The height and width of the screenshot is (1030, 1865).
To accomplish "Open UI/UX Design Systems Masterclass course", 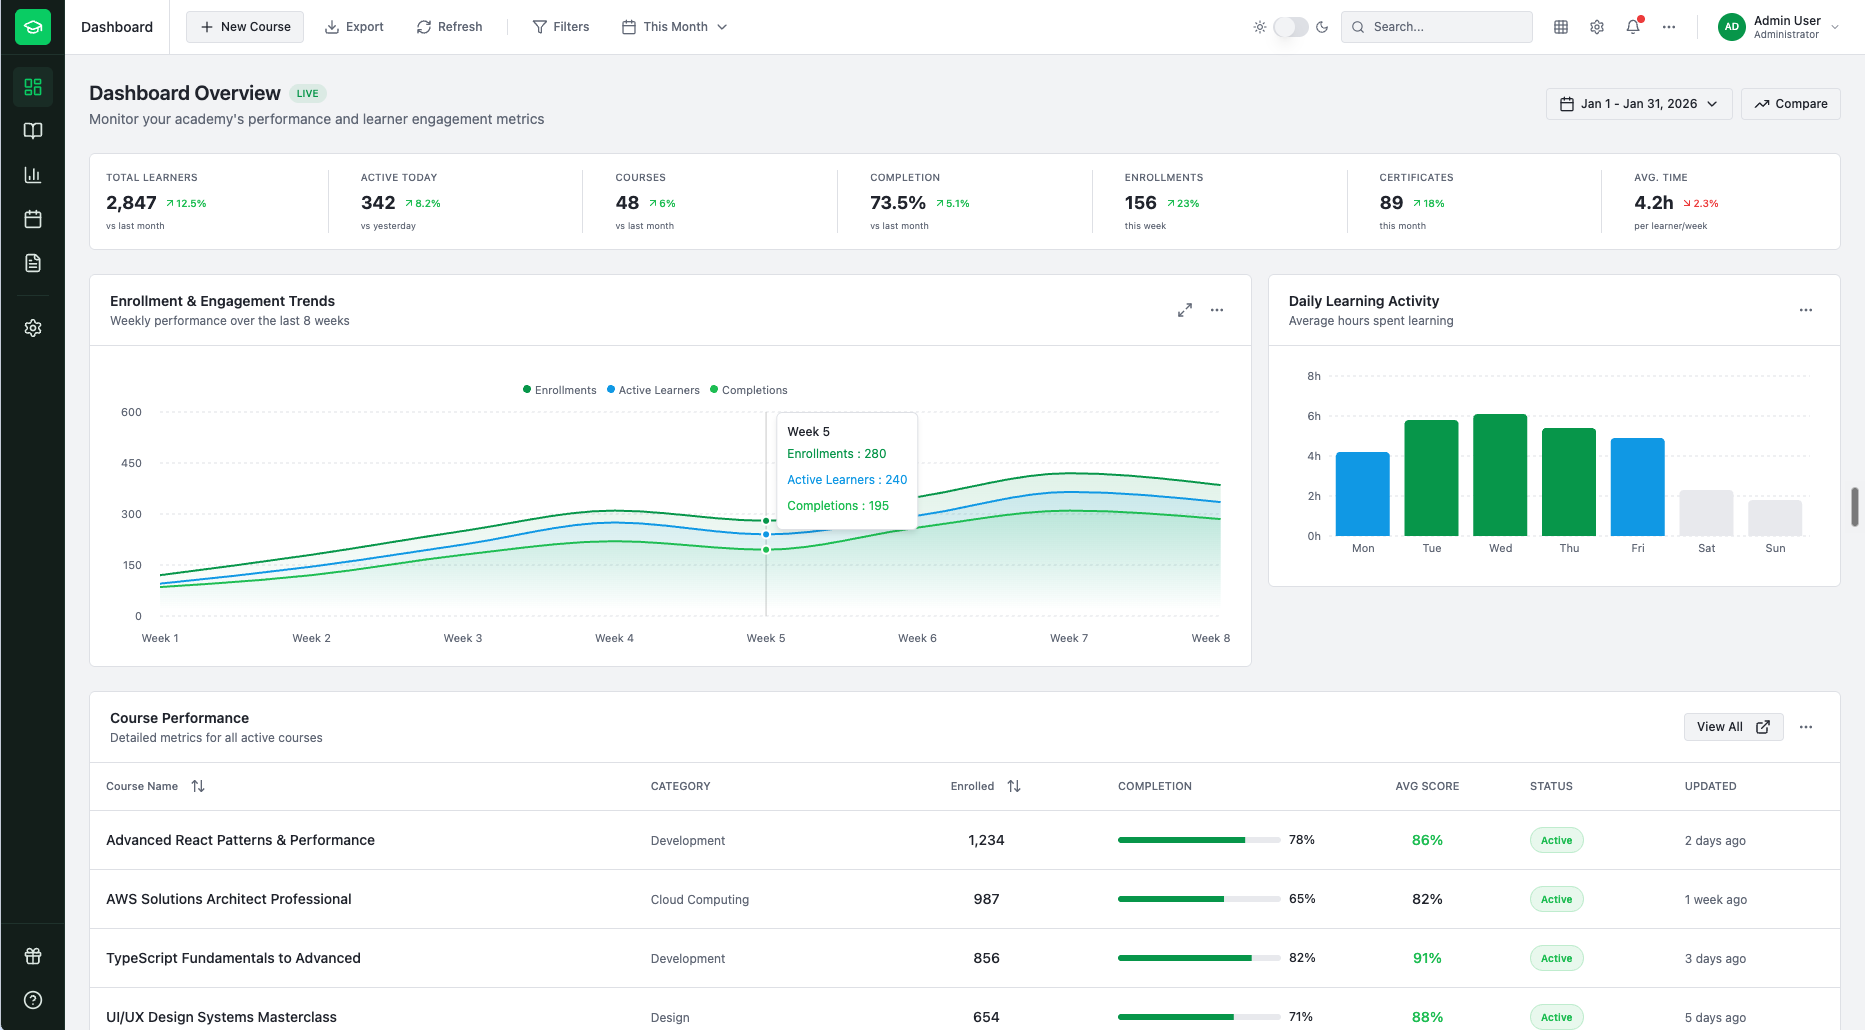I will point(222,1017).
